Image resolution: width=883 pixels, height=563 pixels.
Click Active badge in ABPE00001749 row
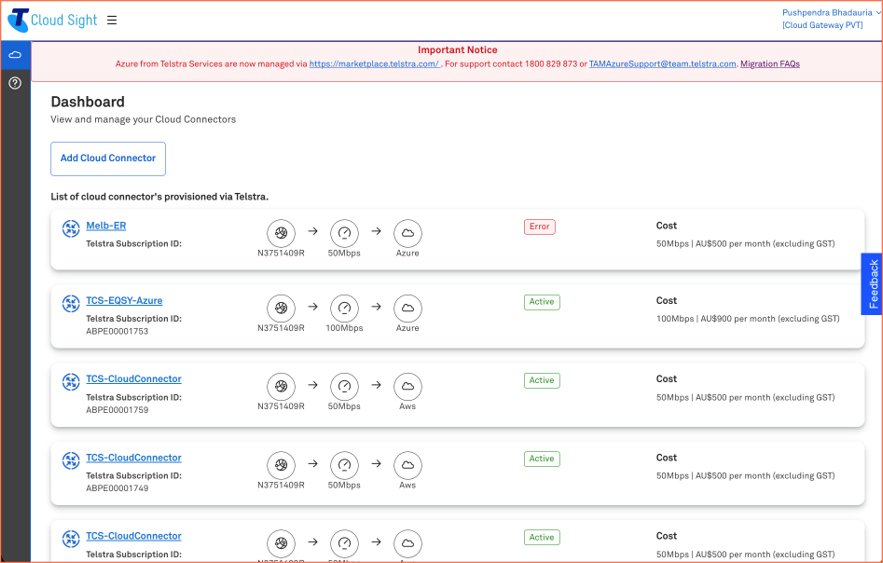click(x=542, y=459)
